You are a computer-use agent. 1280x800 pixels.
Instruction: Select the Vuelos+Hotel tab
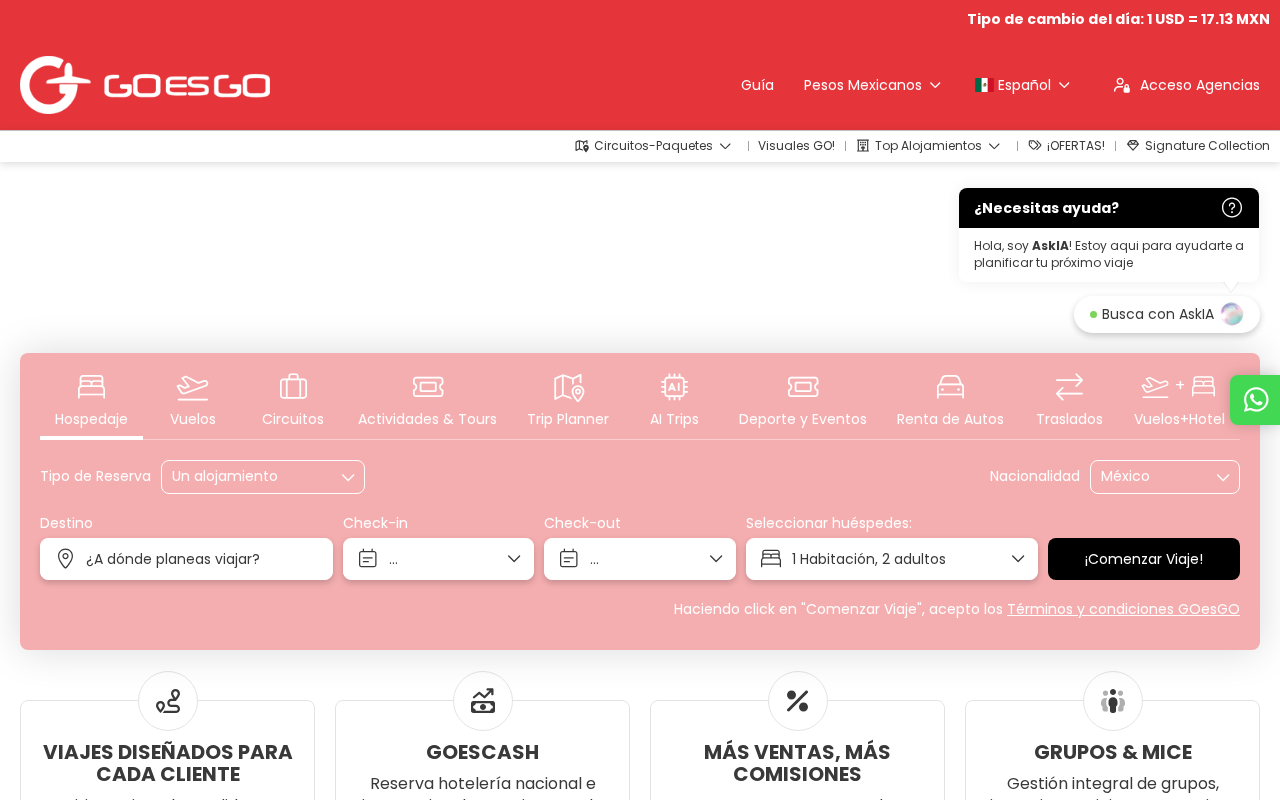(x=1179, y=401)
